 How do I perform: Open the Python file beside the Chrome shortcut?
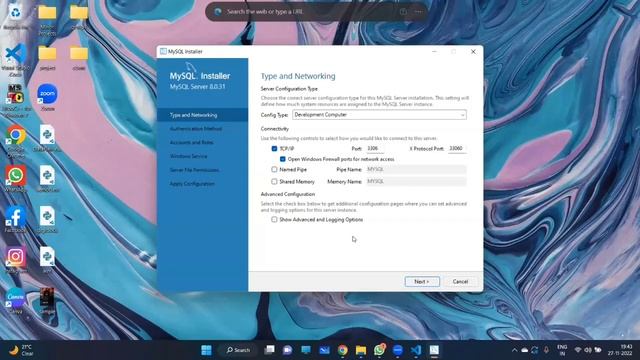(47, 137)
